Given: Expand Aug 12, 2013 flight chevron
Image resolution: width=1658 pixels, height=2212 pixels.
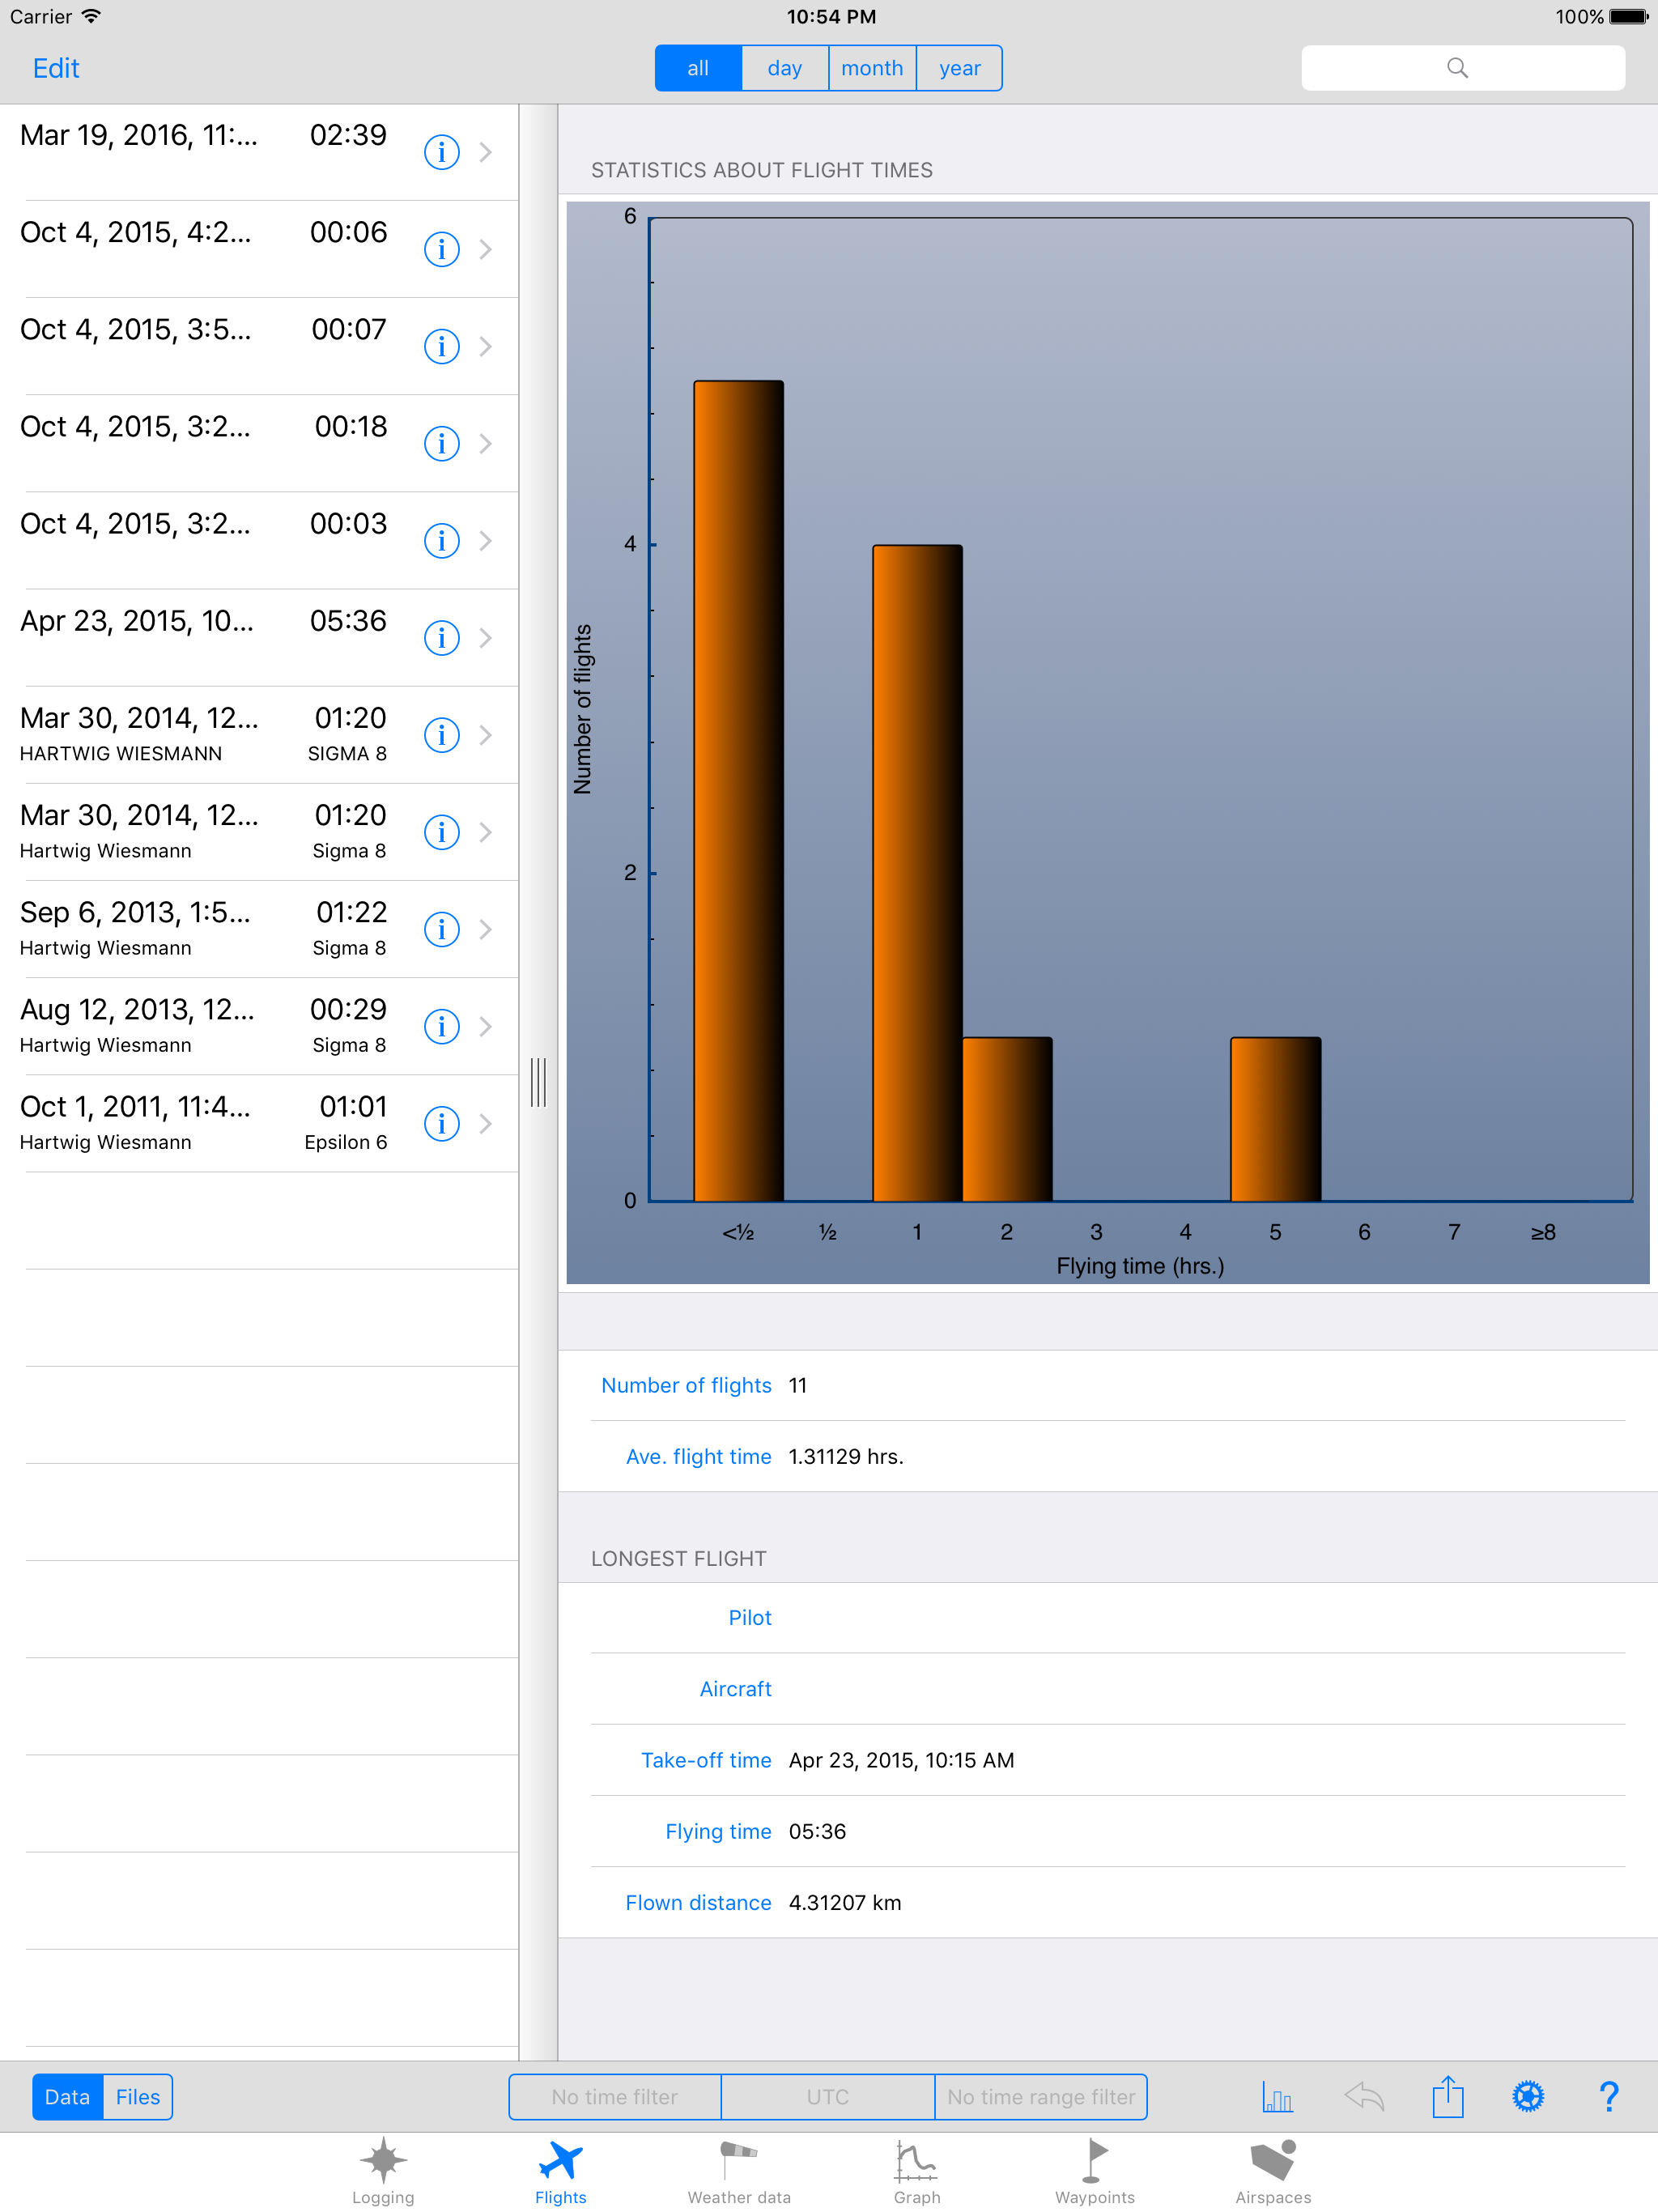Looking at the screenshot, I should [x=486, y=1026].
